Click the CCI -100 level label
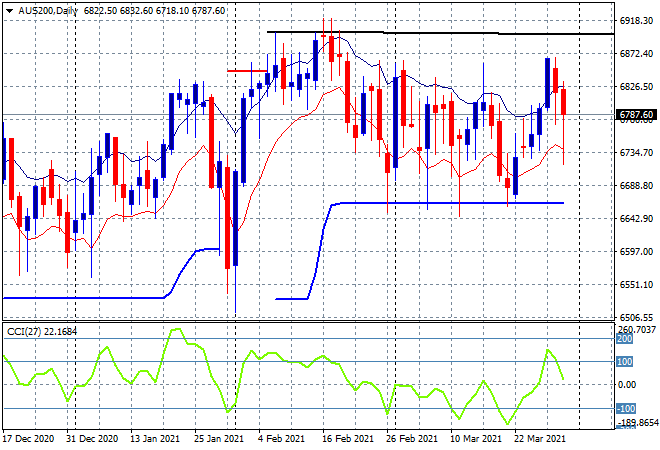This screenshot has width=660, height=450. pos(626,408)
